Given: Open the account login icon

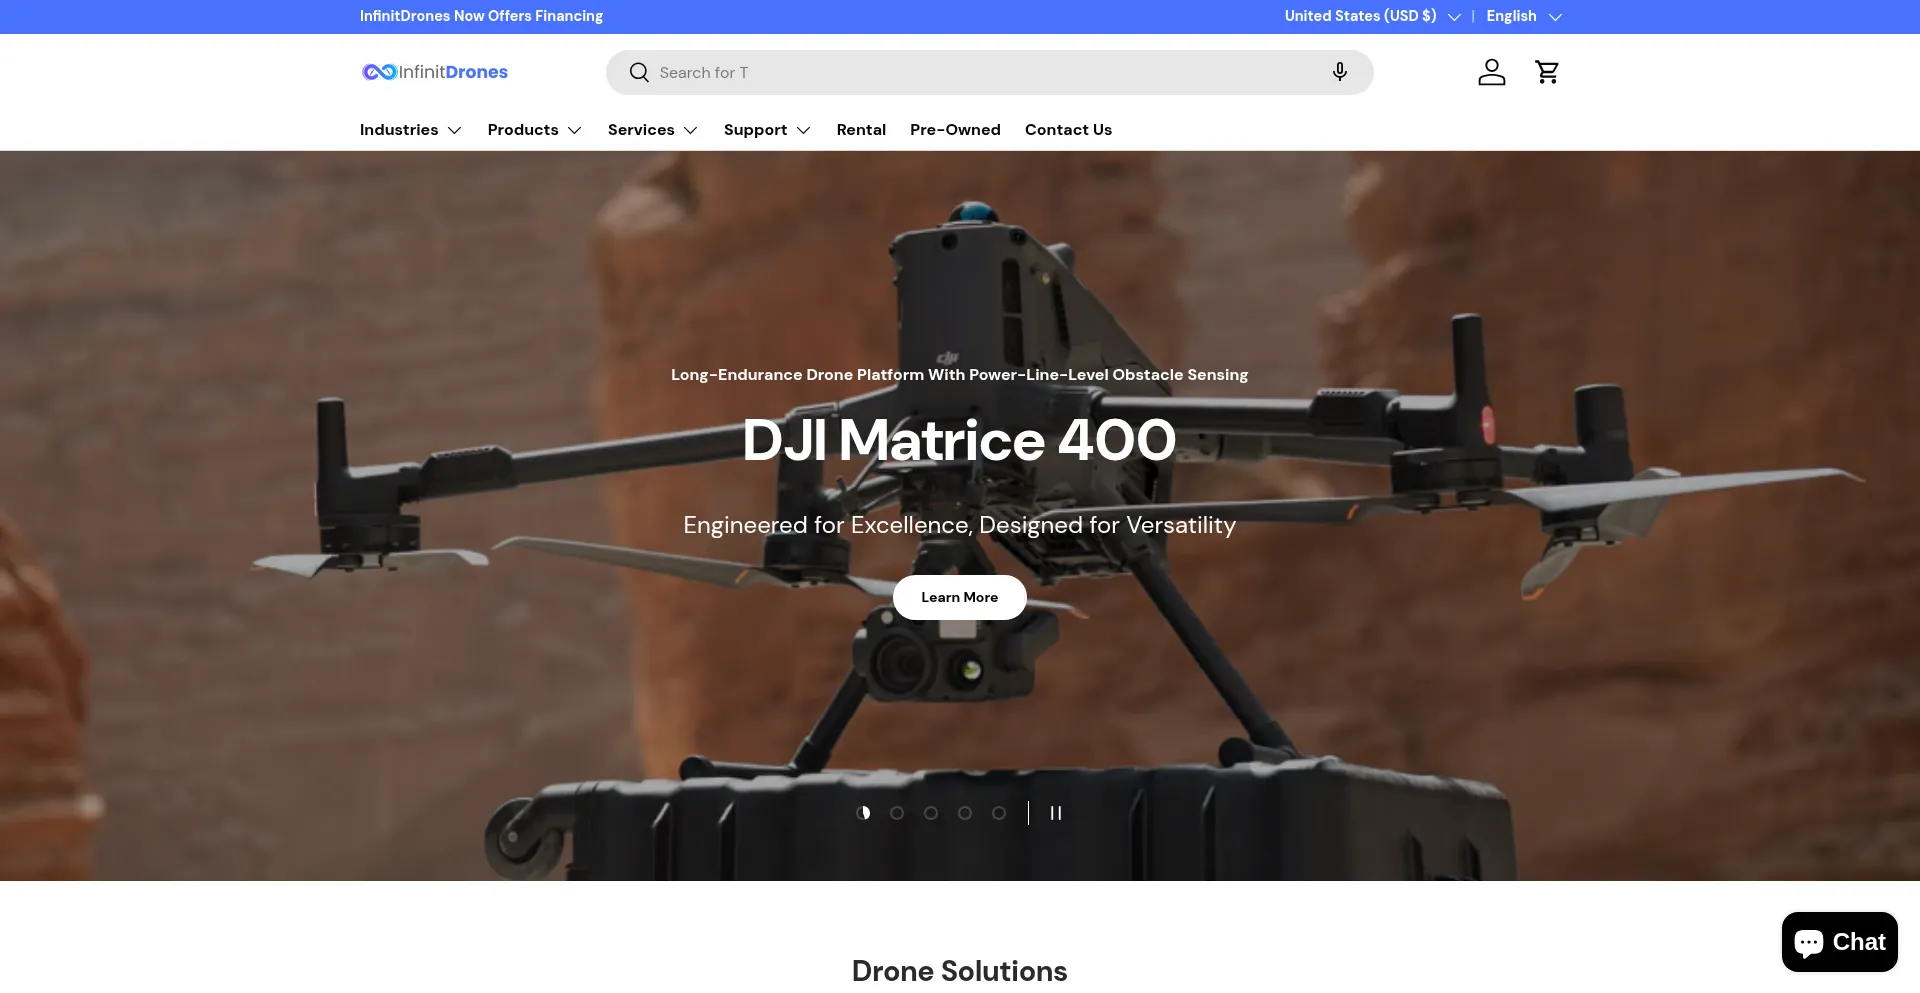Looking at the screenshot, I should click(1492, 72).
